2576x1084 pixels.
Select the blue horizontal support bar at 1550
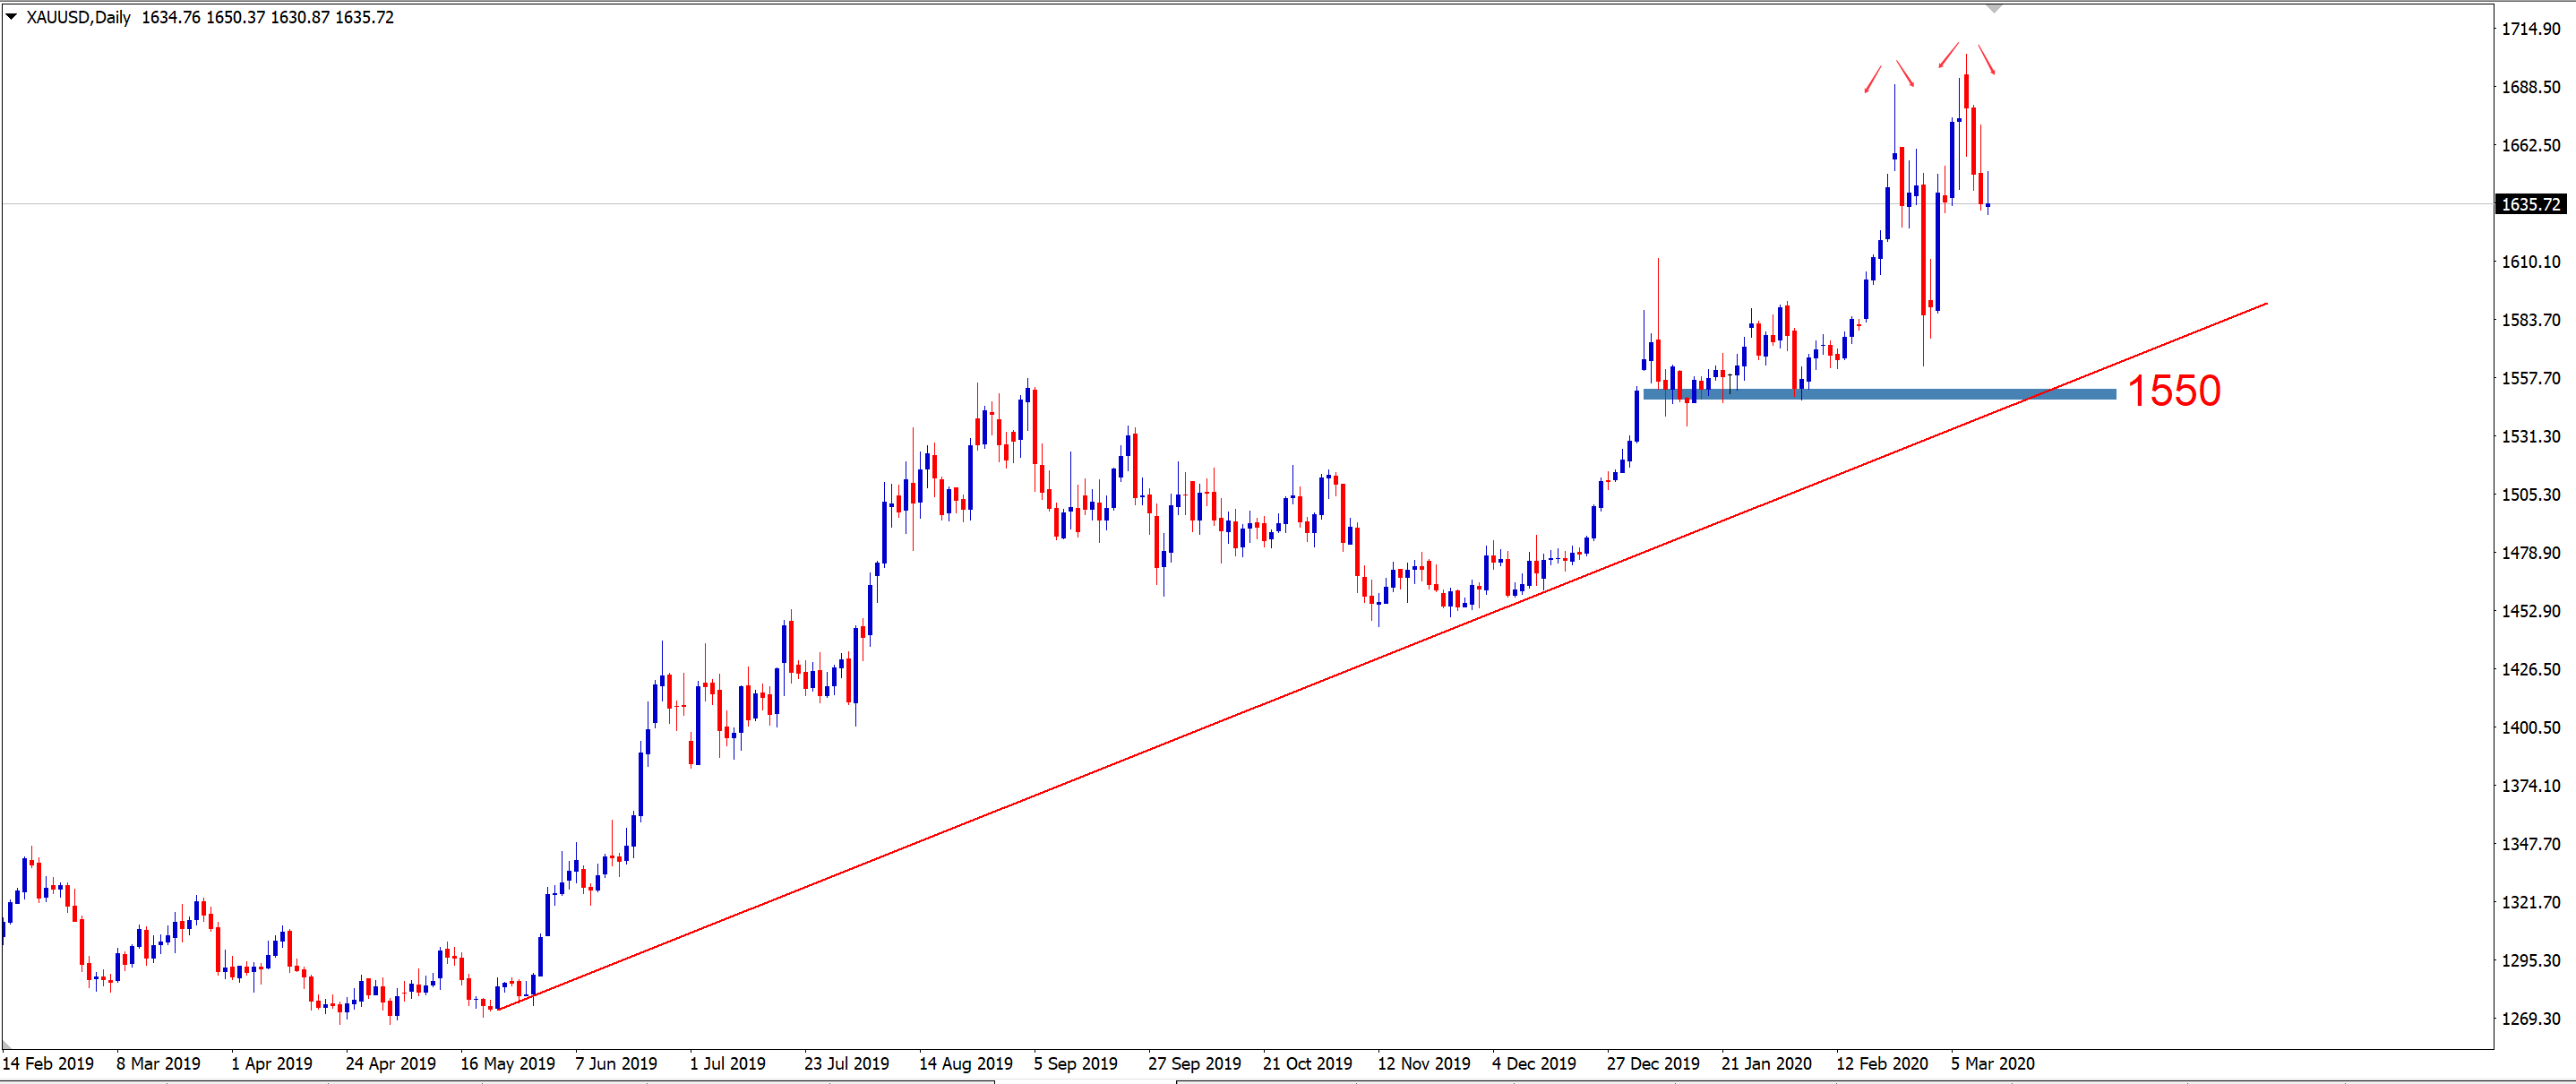tap(1879, 394)
